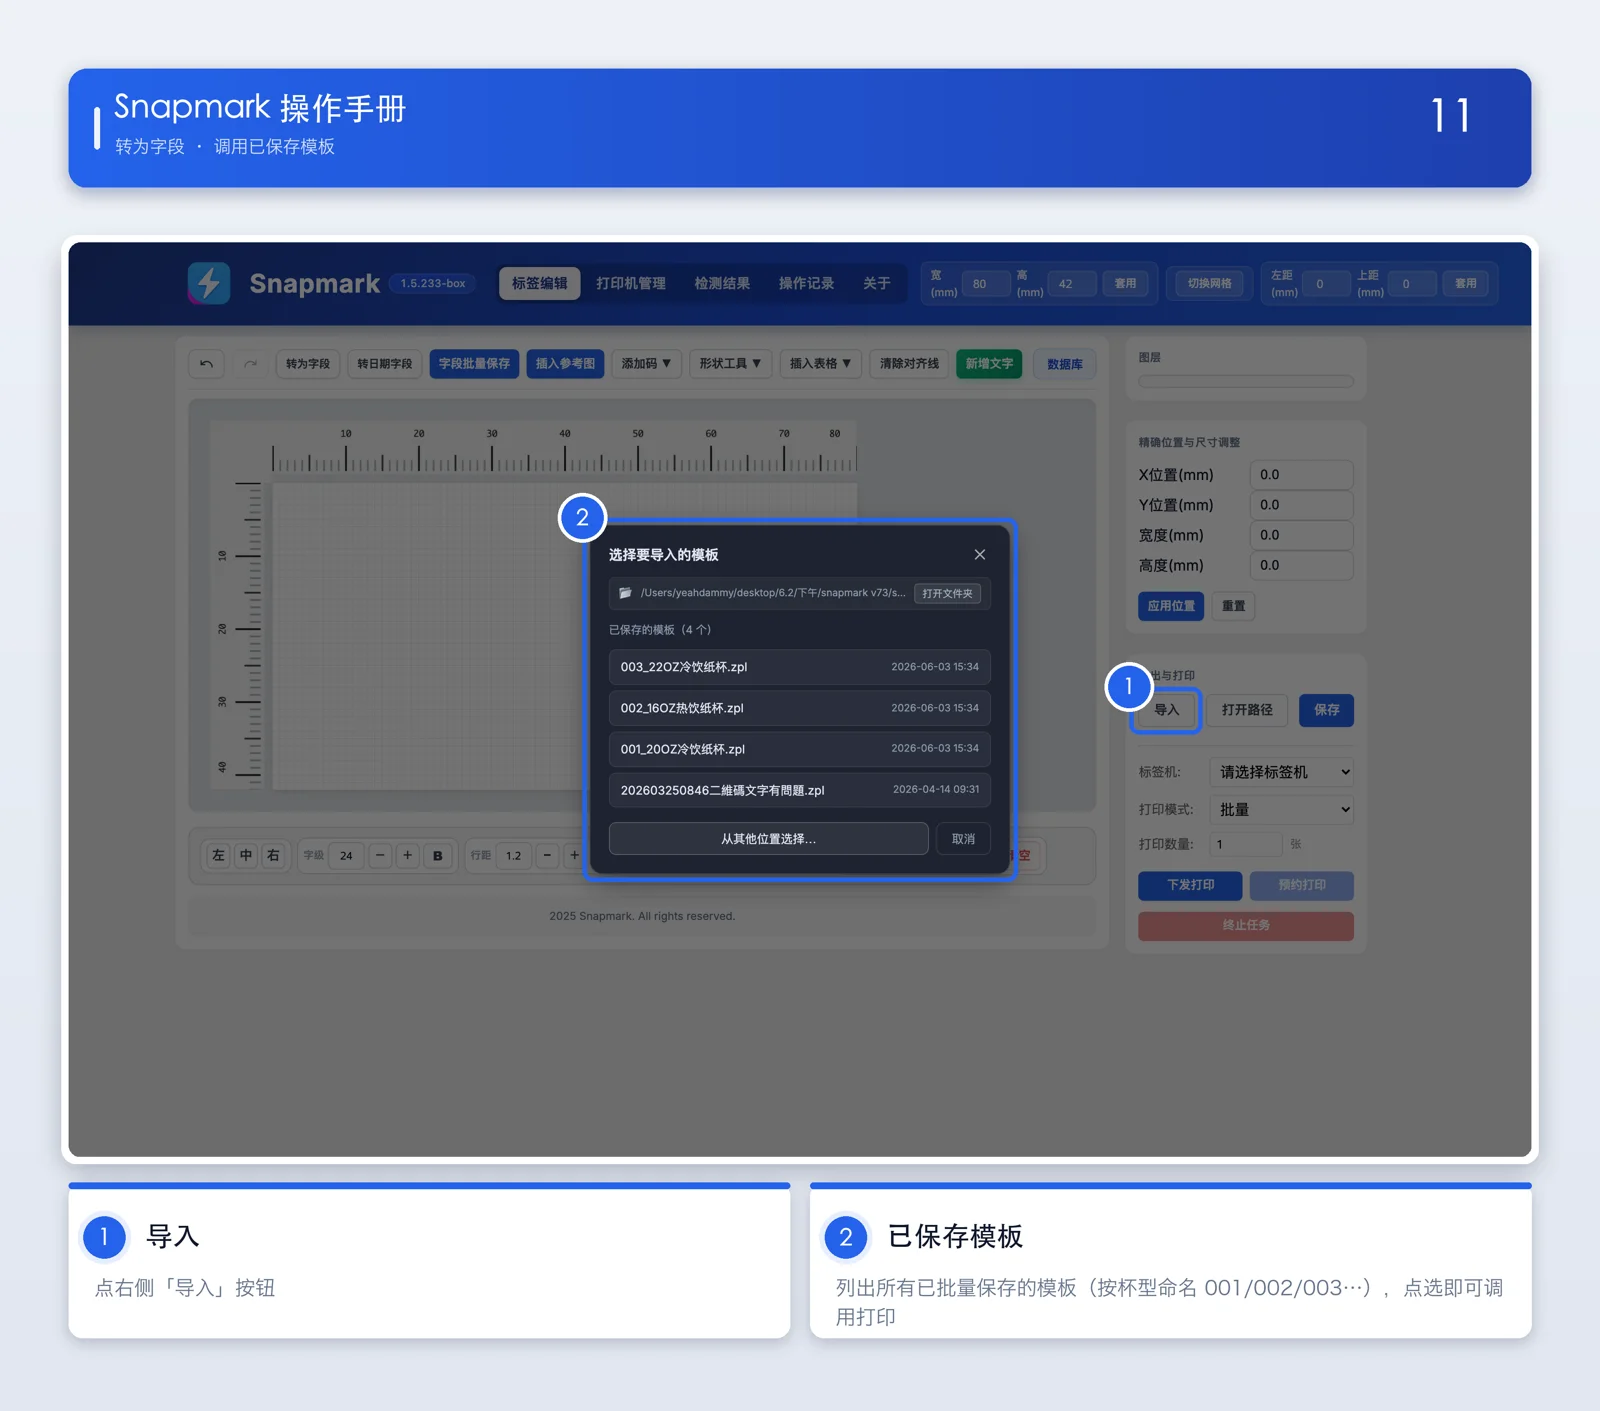Click the 打印数量 input field

(1246, 845)
